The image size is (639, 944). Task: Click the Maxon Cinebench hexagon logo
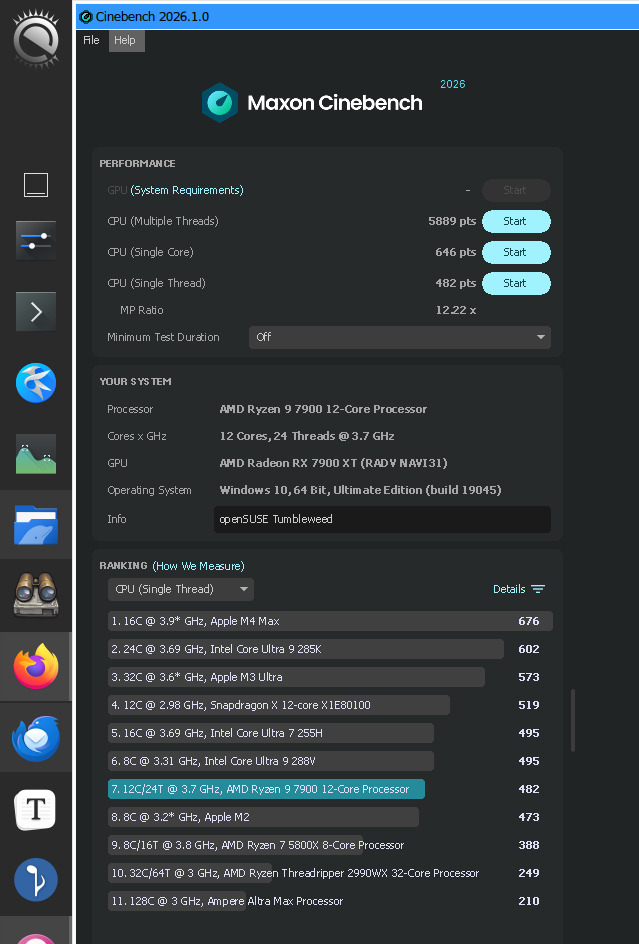click(x=220, y=103)
